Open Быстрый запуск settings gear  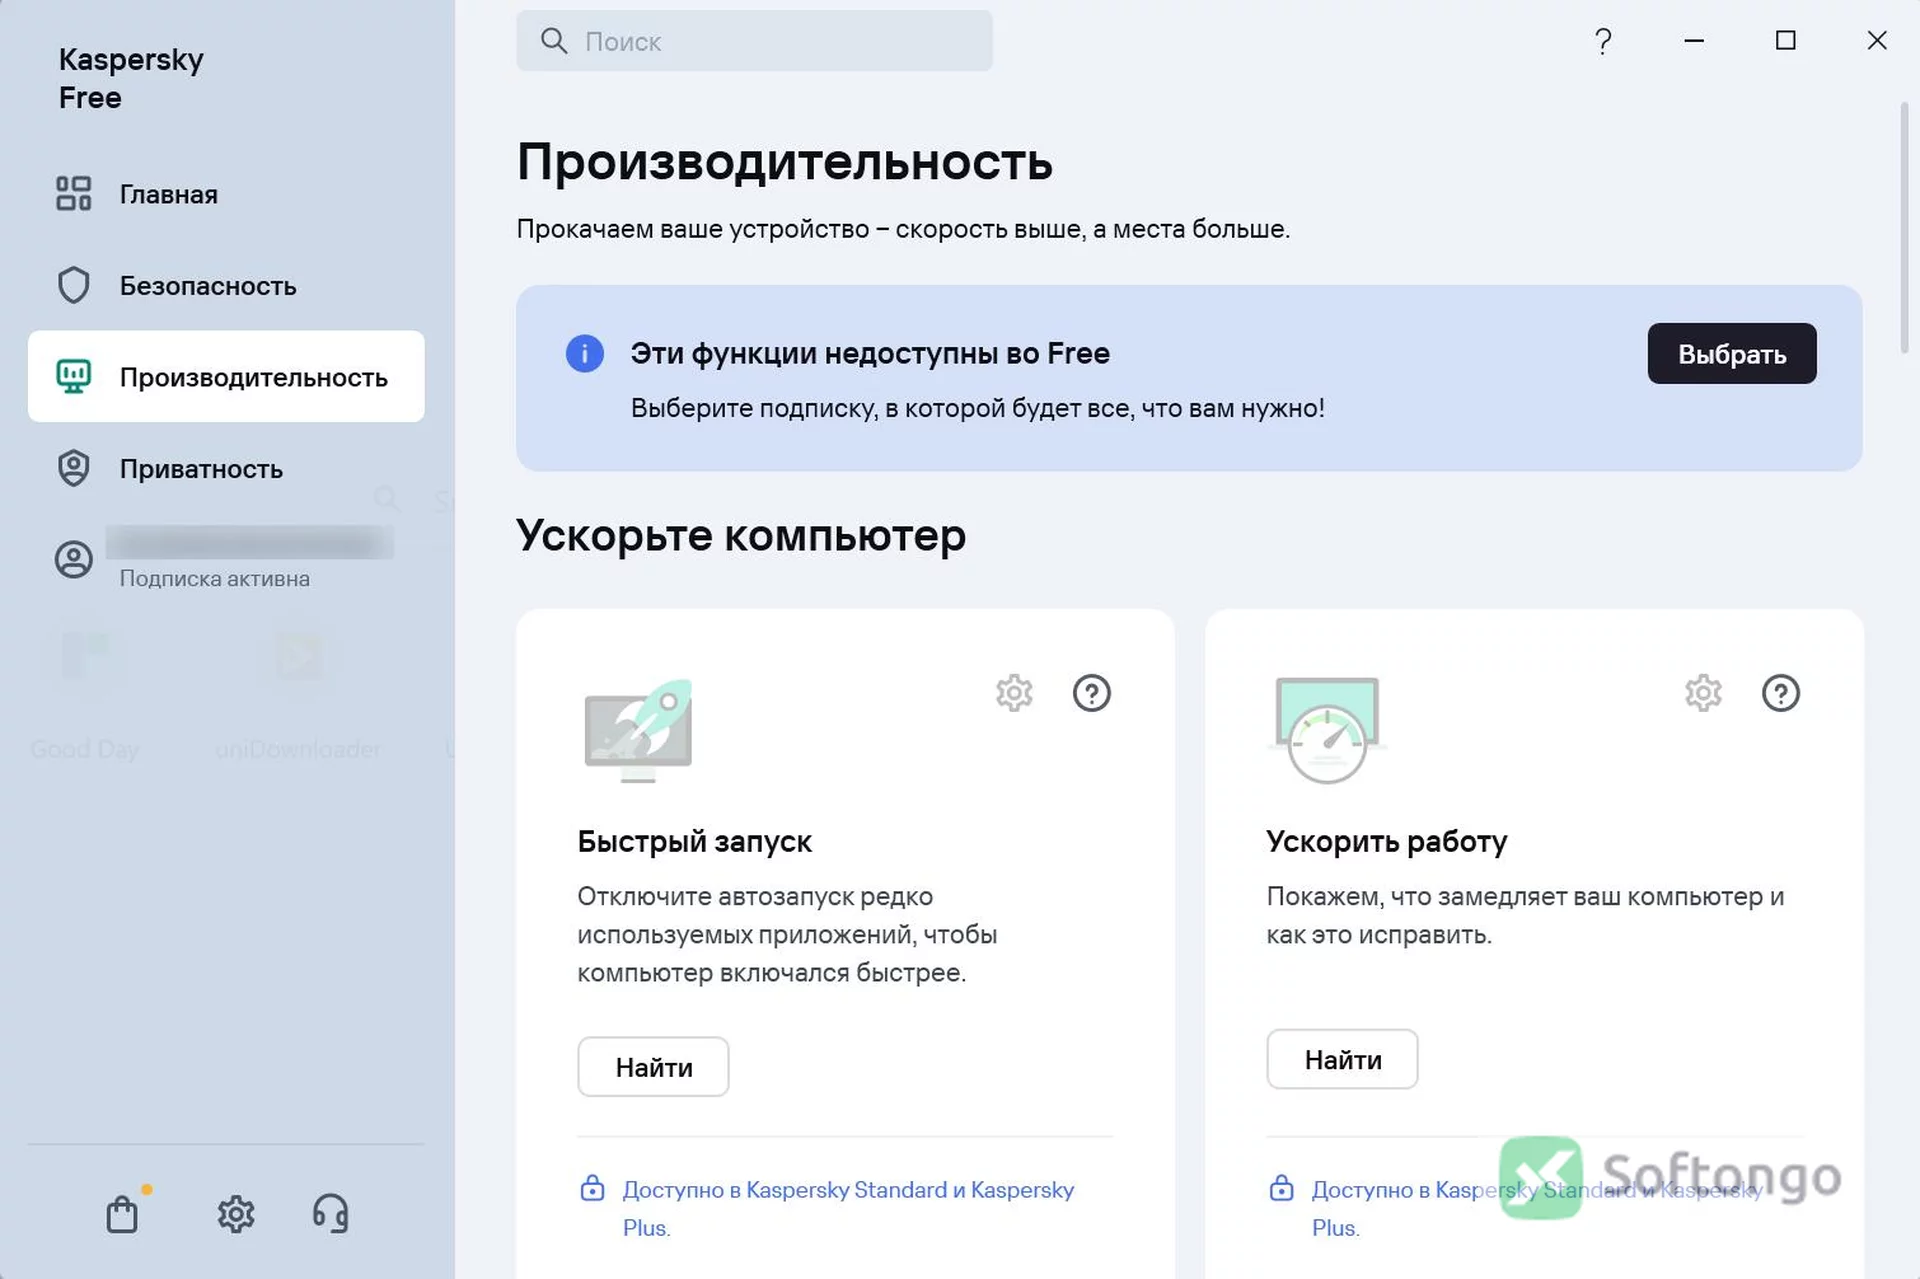[x=1014, y=693]
